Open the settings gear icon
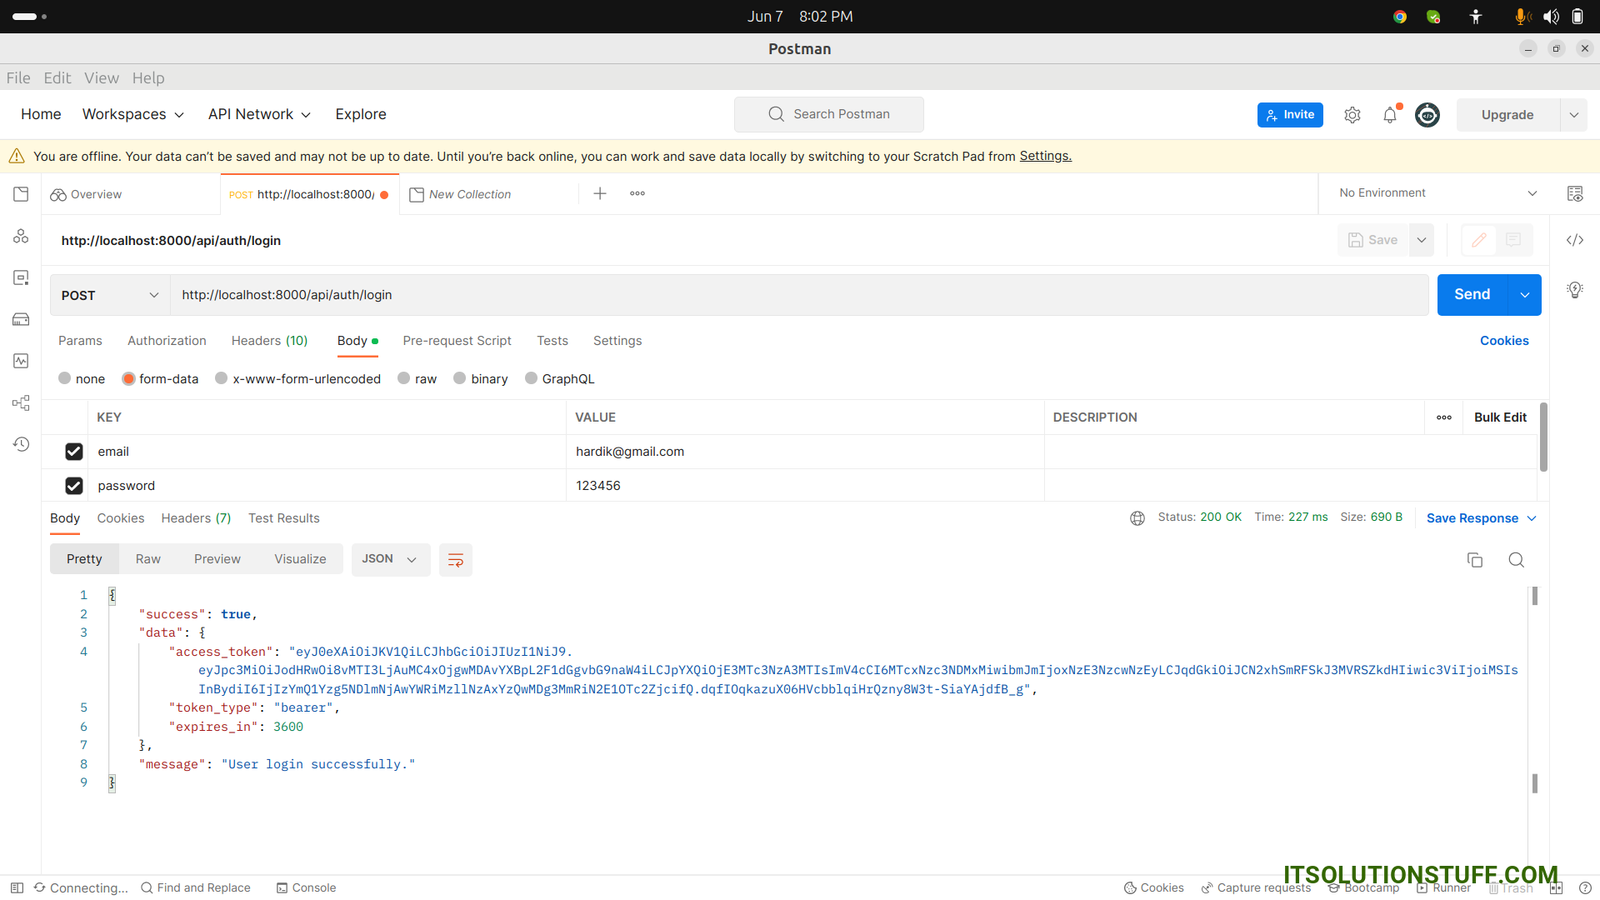The image size is (1600, 900). [x=1352, y=115]
